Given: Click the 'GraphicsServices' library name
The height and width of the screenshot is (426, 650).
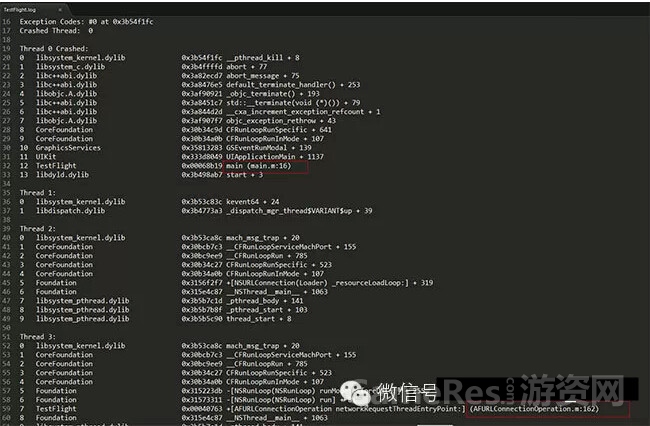Looking at the screenshot, I should coord(68,148).
